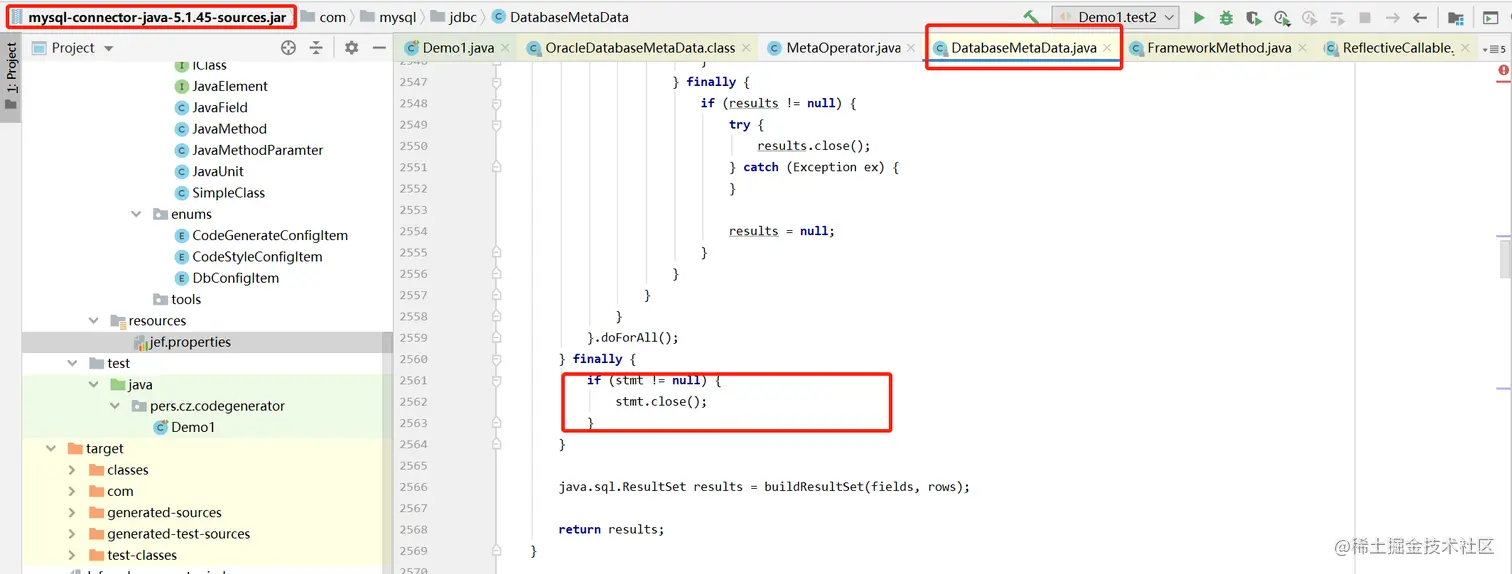Open Project panel settings gear
The height and width of the screenshot is (574, 1512).
[351, 48]
